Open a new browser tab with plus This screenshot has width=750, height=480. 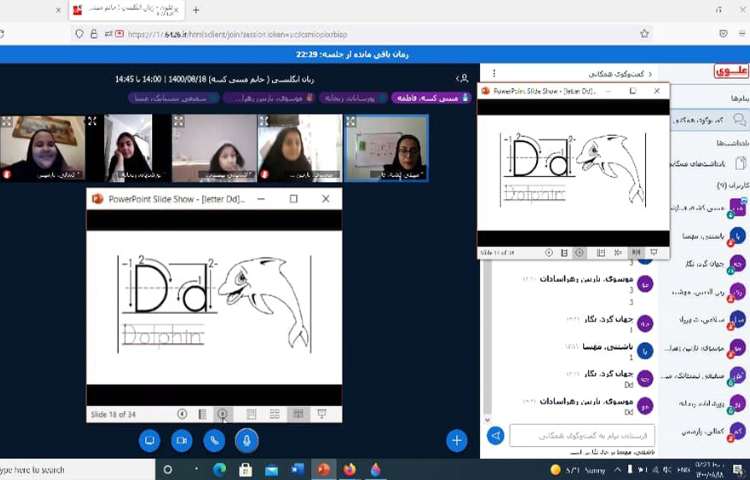(196, 10)
